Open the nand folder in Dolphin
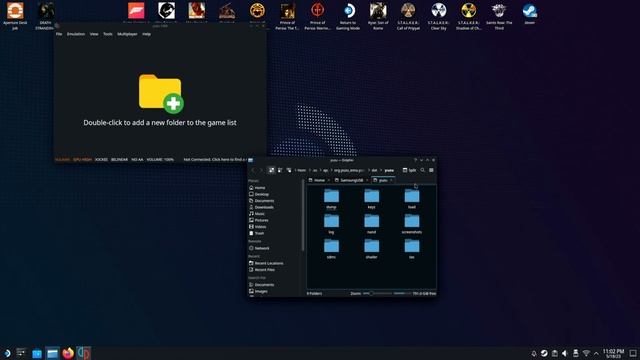The height and width of the screenshot is (360, 640). point(371,224)
